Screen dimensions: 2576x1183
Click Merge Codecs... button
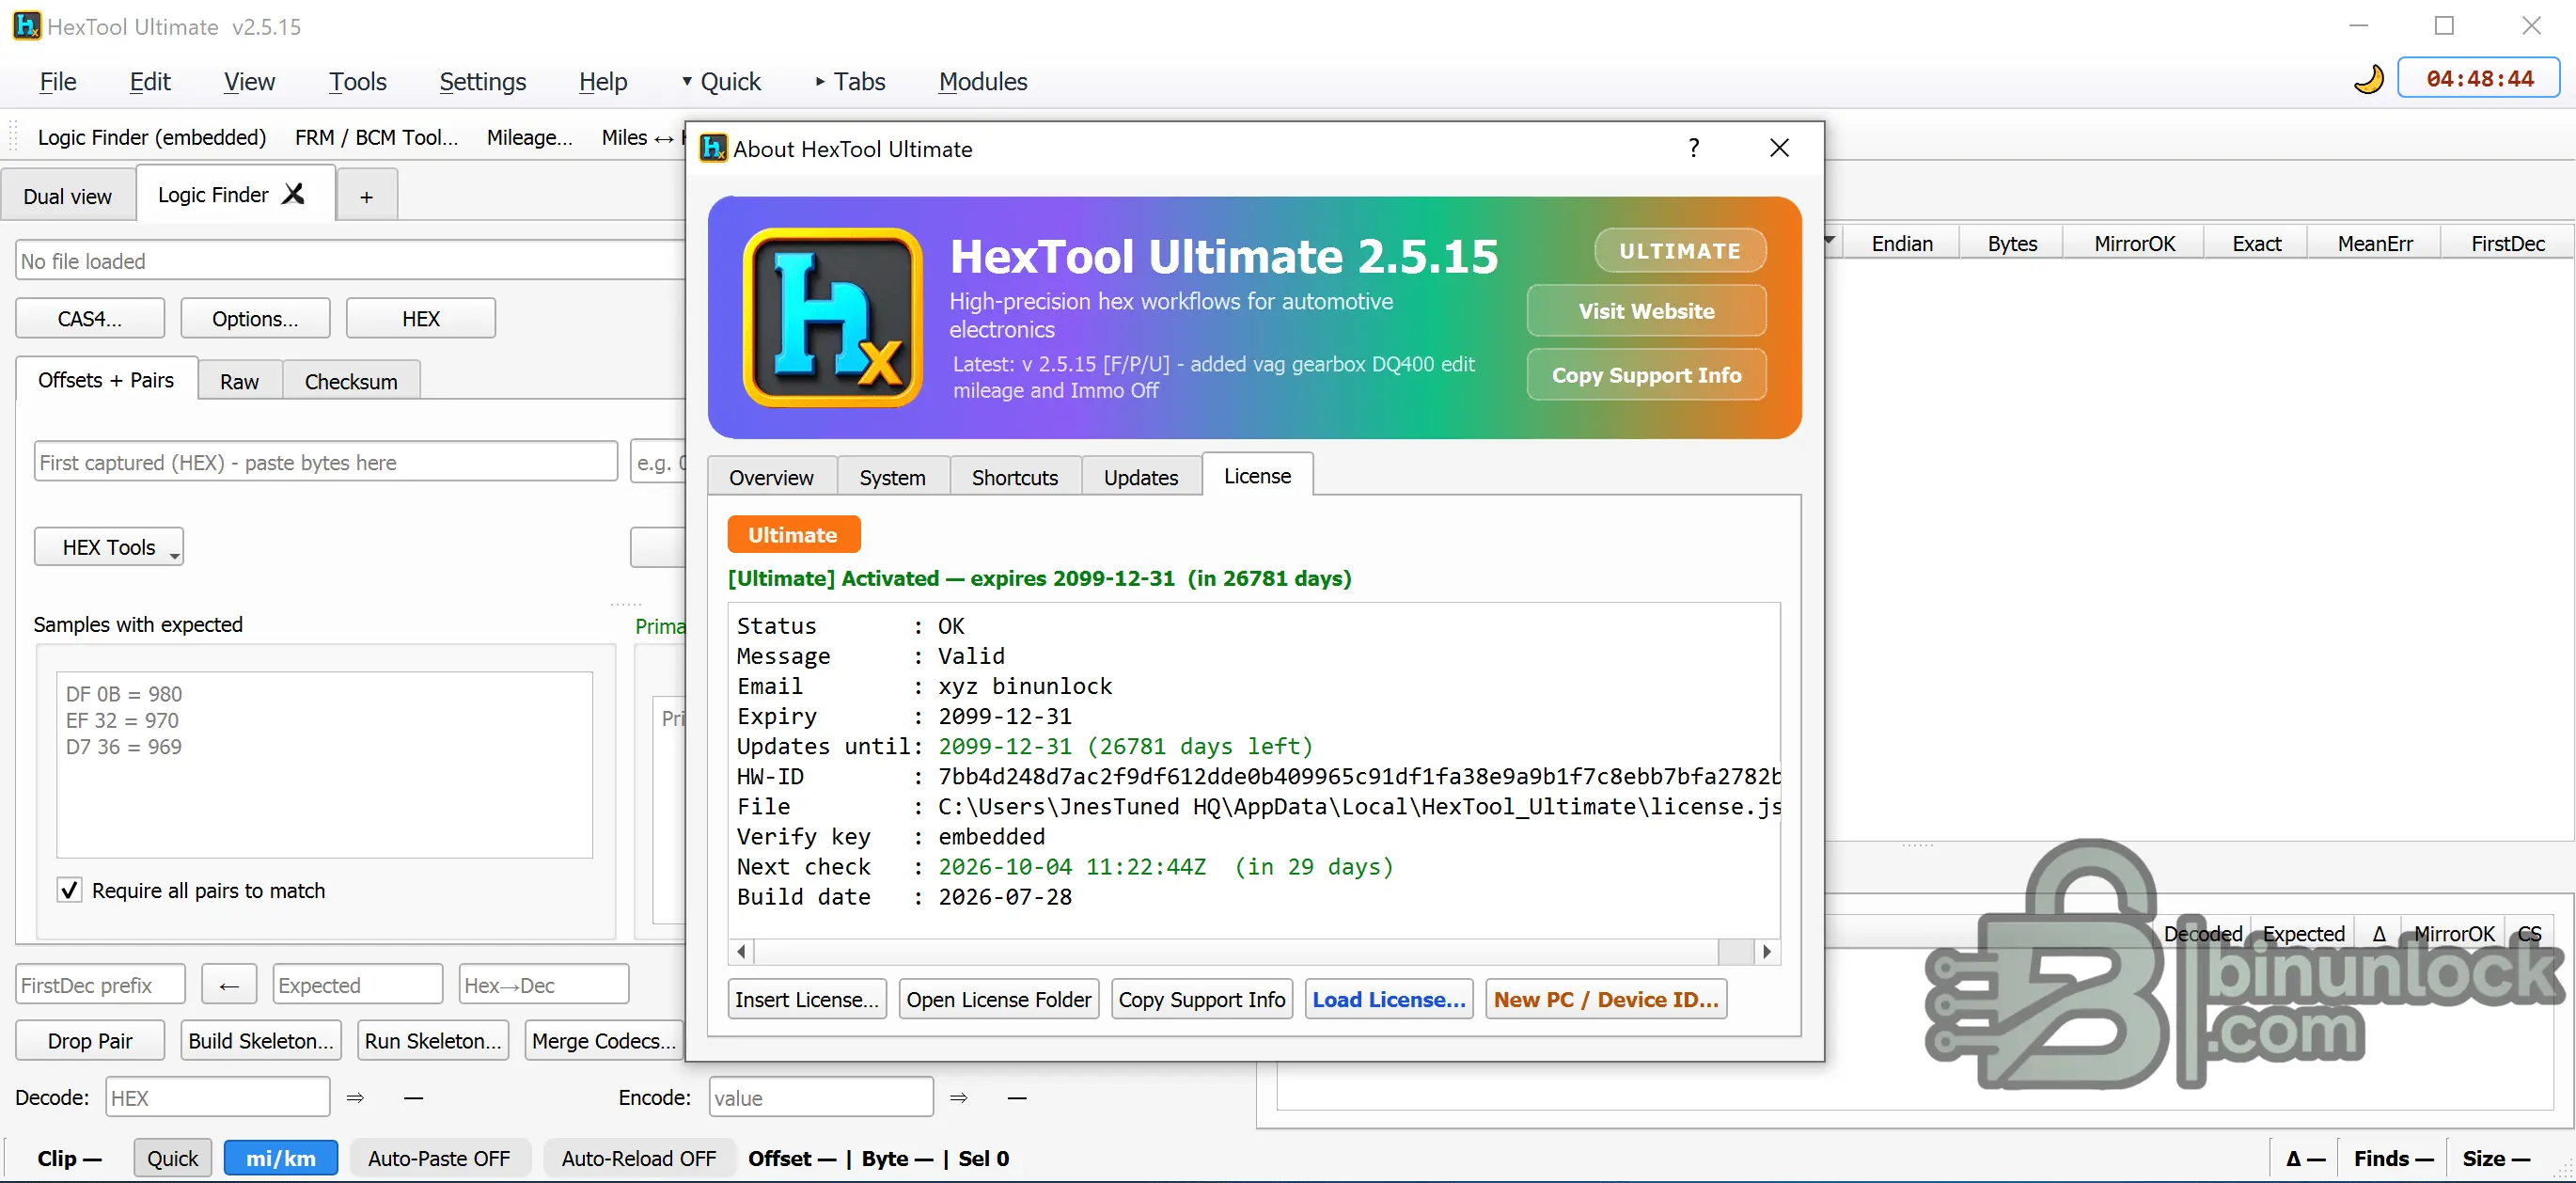click(604, 1040)
